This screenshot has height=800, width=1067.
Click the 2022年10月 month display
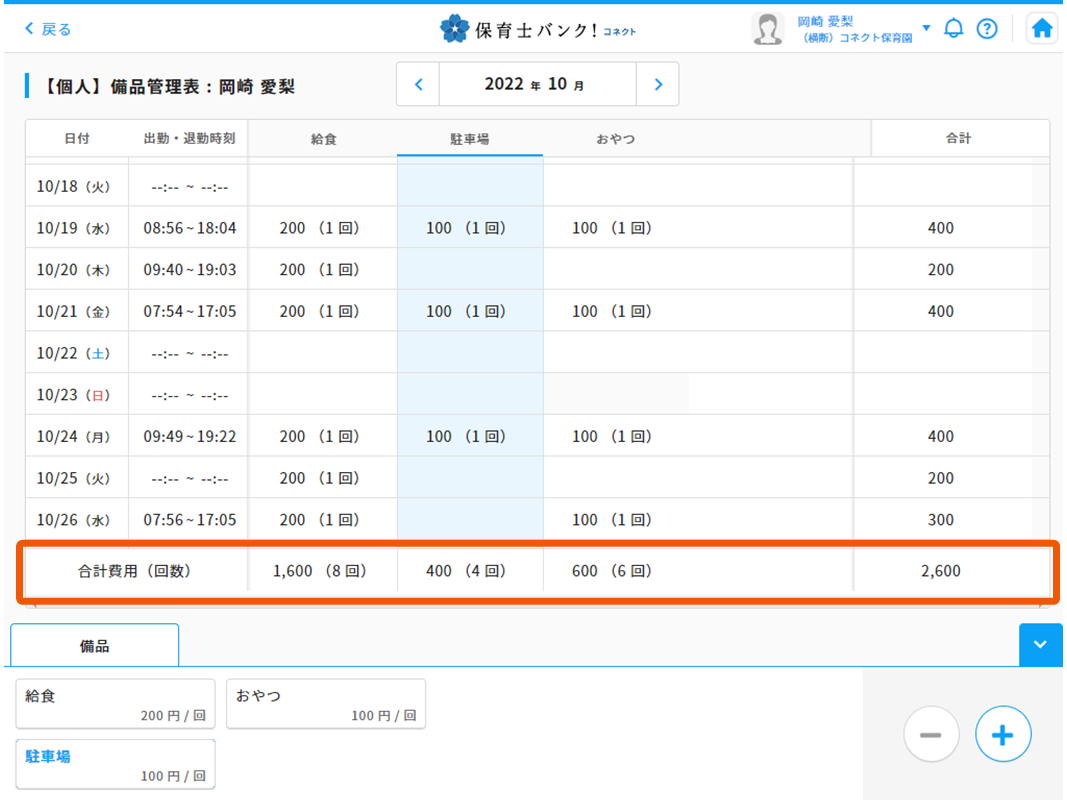pos(537,85)
